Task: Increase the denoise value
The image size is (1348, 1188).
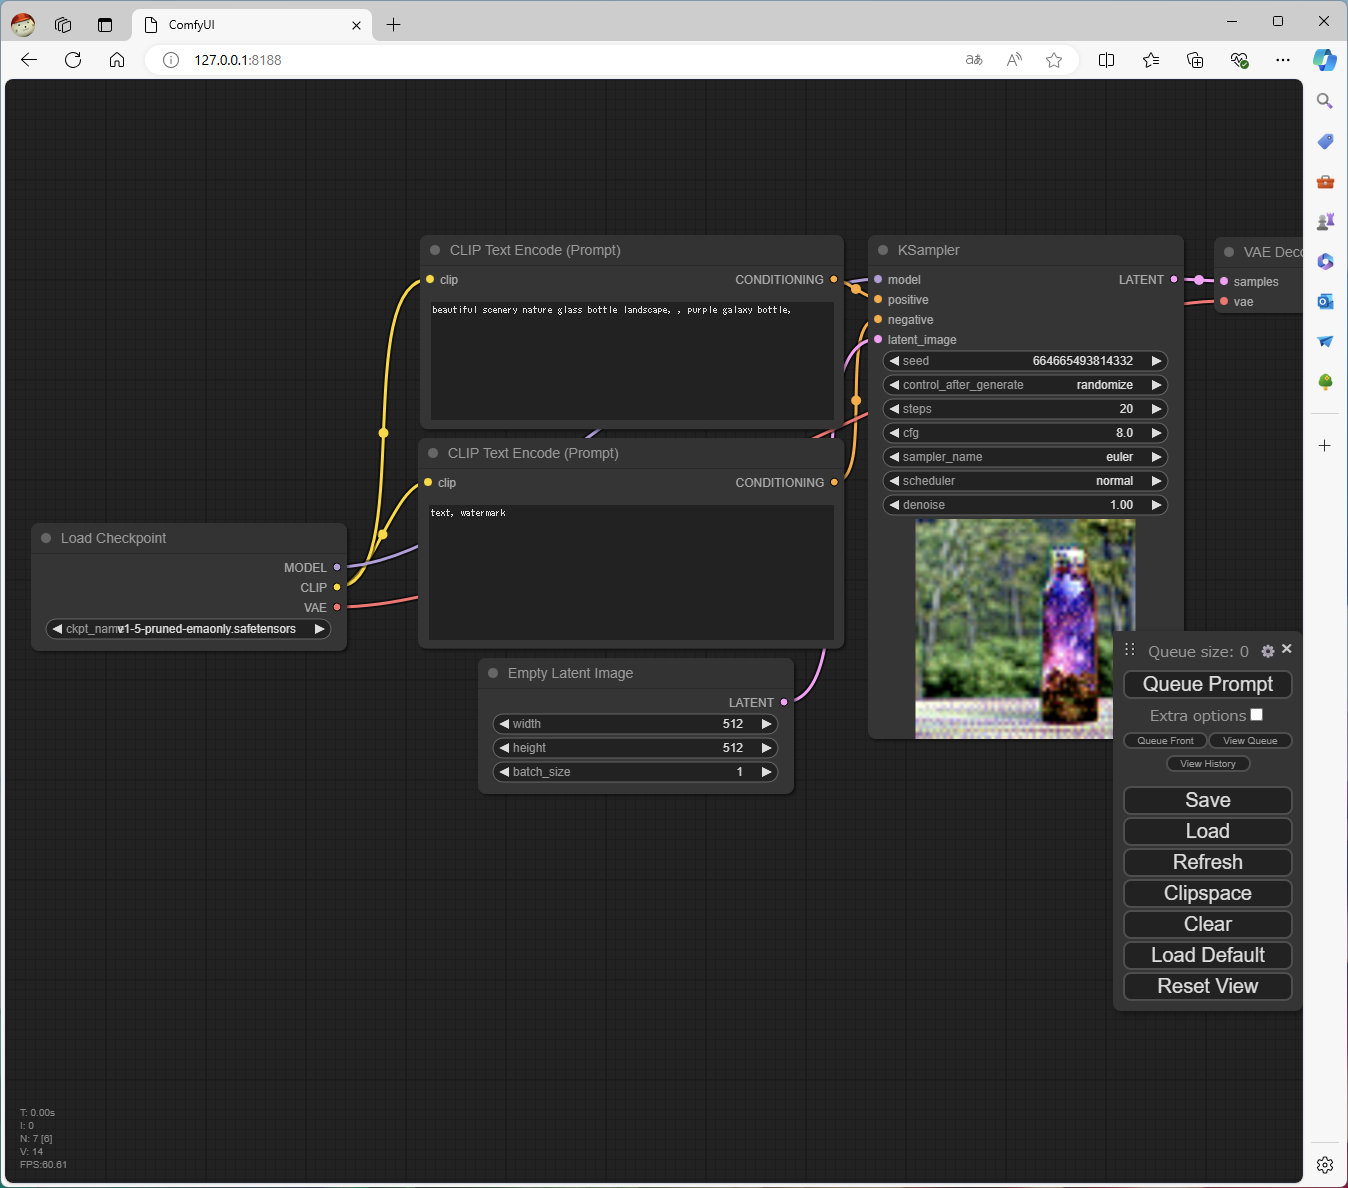Action: (1156, 505)
